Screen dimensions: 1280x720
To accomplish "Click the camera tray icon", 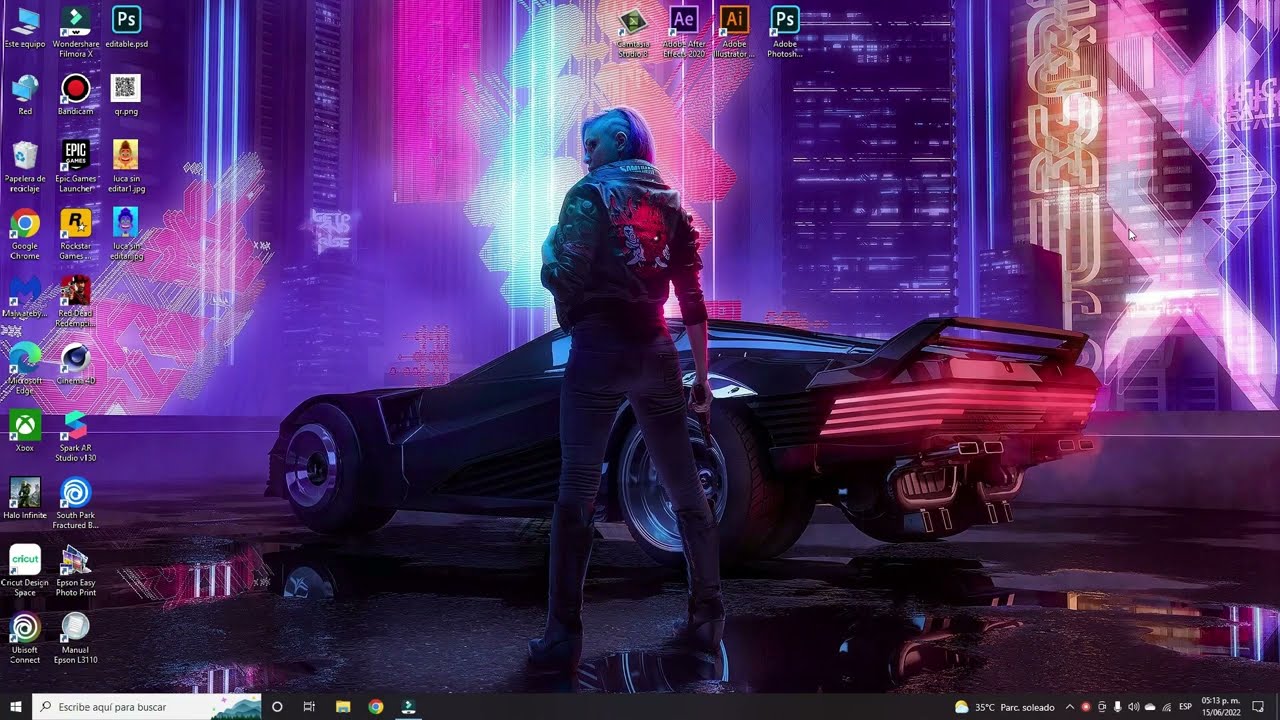I will (1102, 707).
